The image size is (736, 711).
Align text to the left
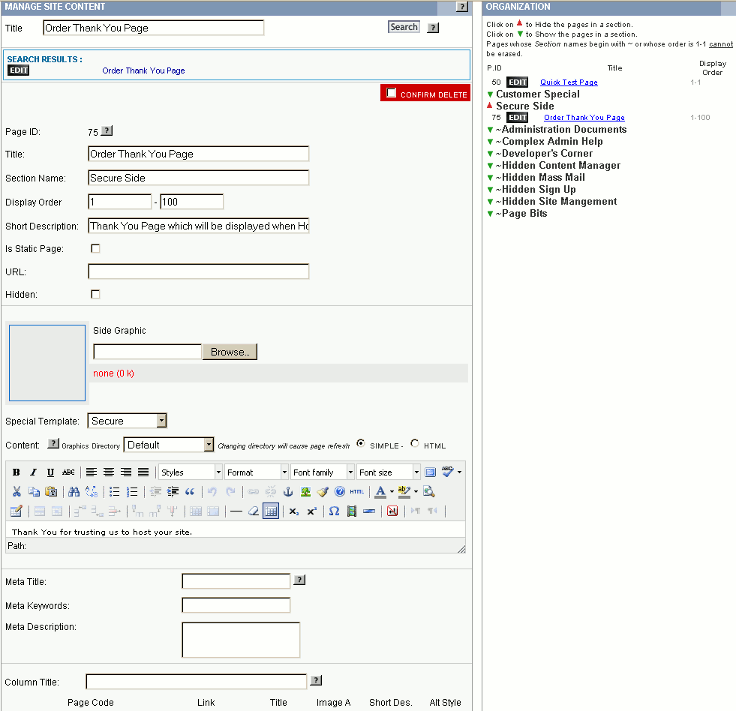92,472
